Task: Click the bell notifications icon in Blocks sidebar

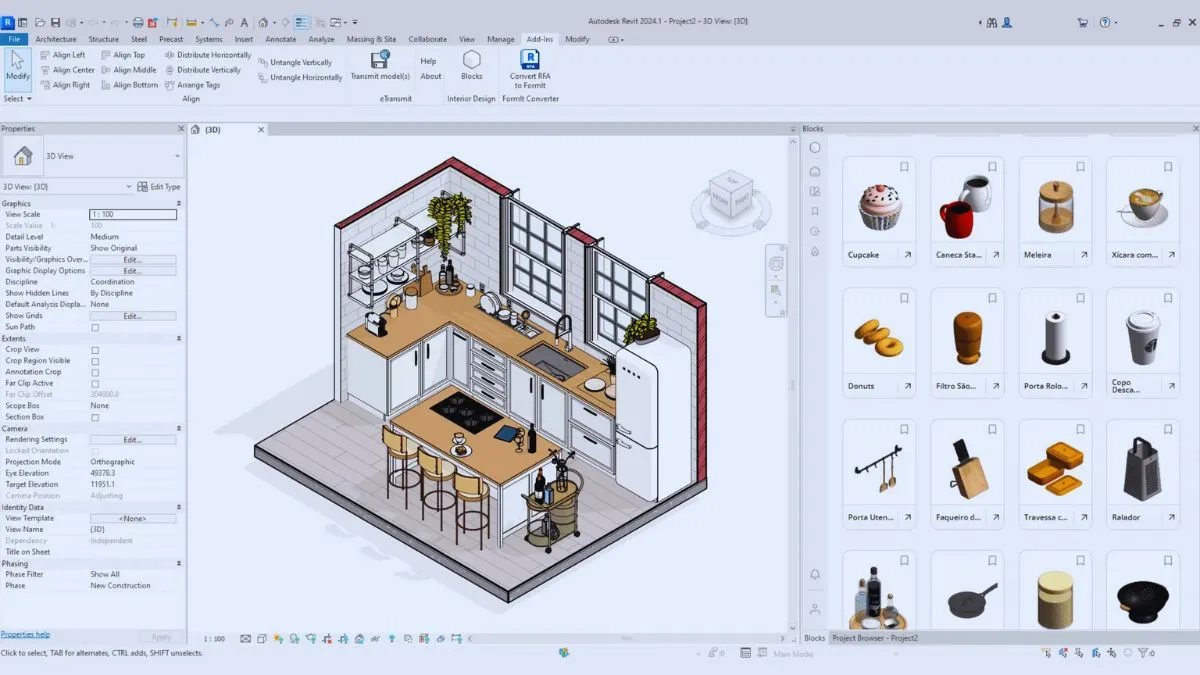Action: [815, 575]
